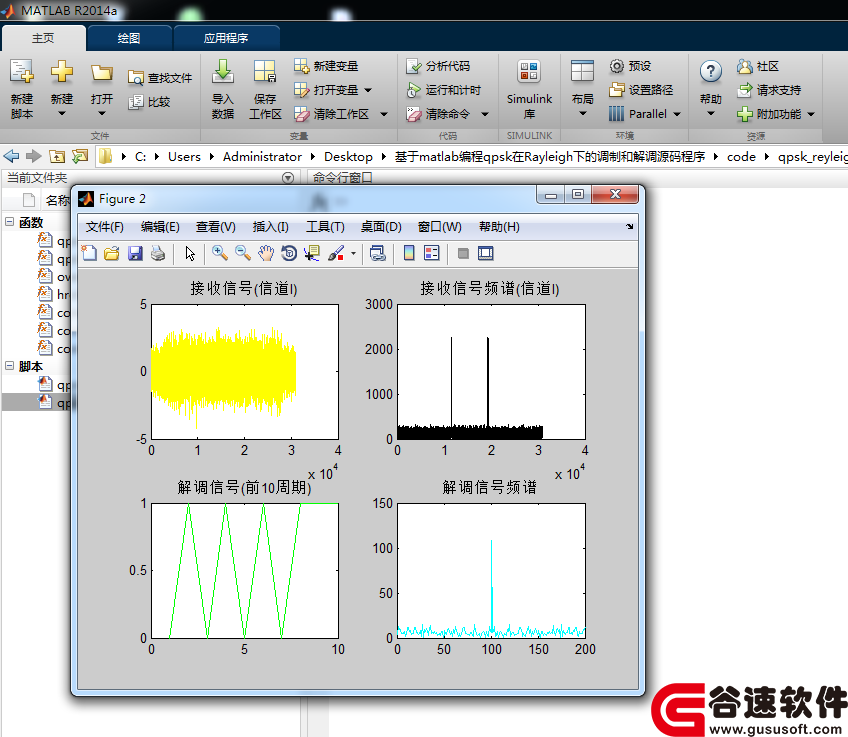Open the 插入(I) menu in Figure 2
This screenshot has width=848, height=737.
(270, 227)
